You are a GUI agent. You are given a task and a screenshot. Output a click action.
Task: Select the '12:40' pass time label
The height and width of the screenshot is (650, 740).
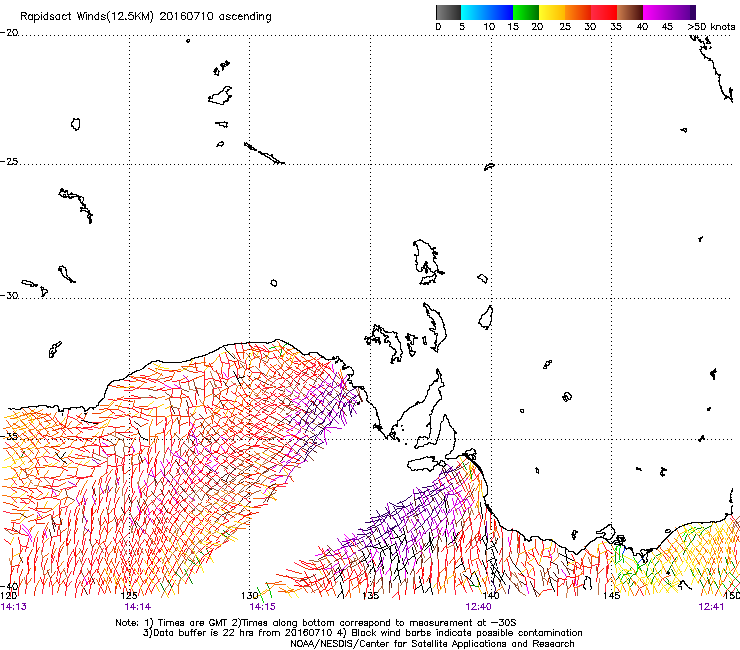click(478, 607)
